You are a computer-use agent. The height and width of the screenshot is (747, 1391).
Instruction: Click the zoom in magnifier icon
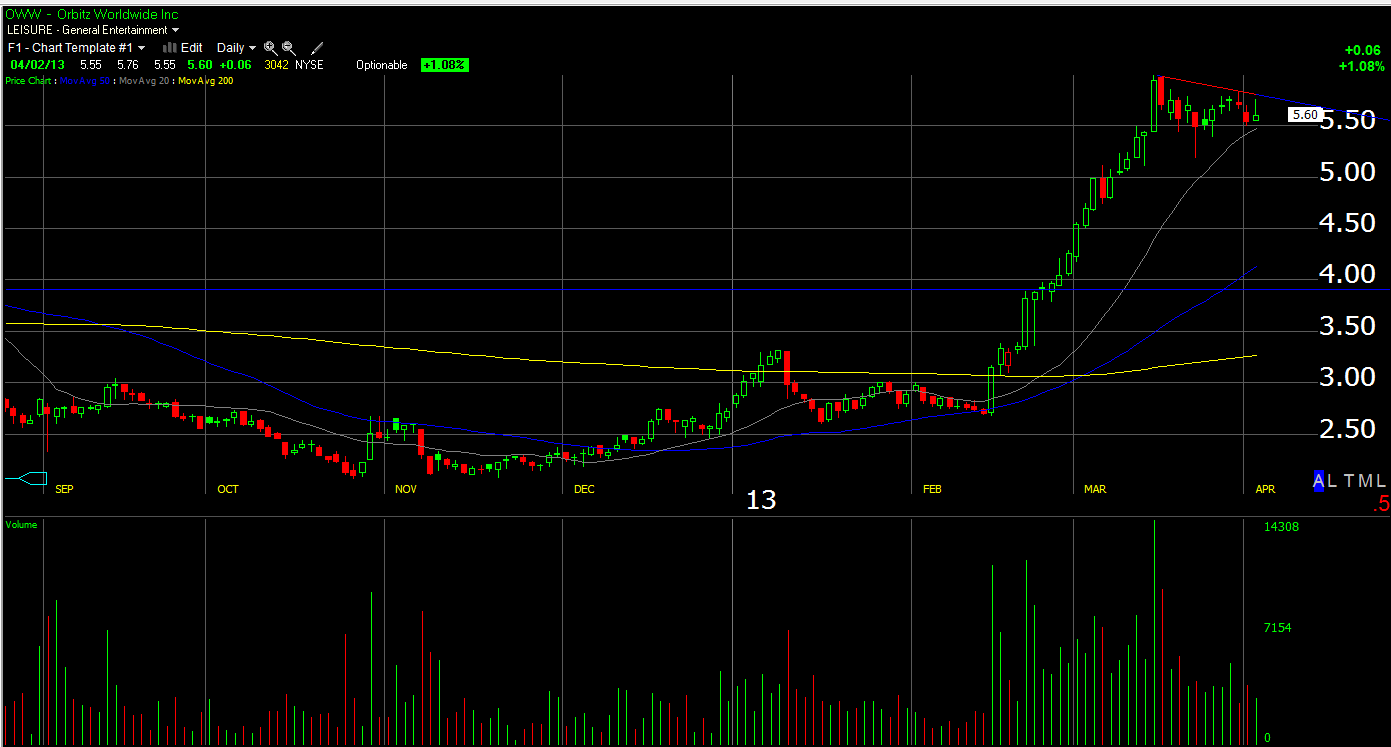coord(270,47)
